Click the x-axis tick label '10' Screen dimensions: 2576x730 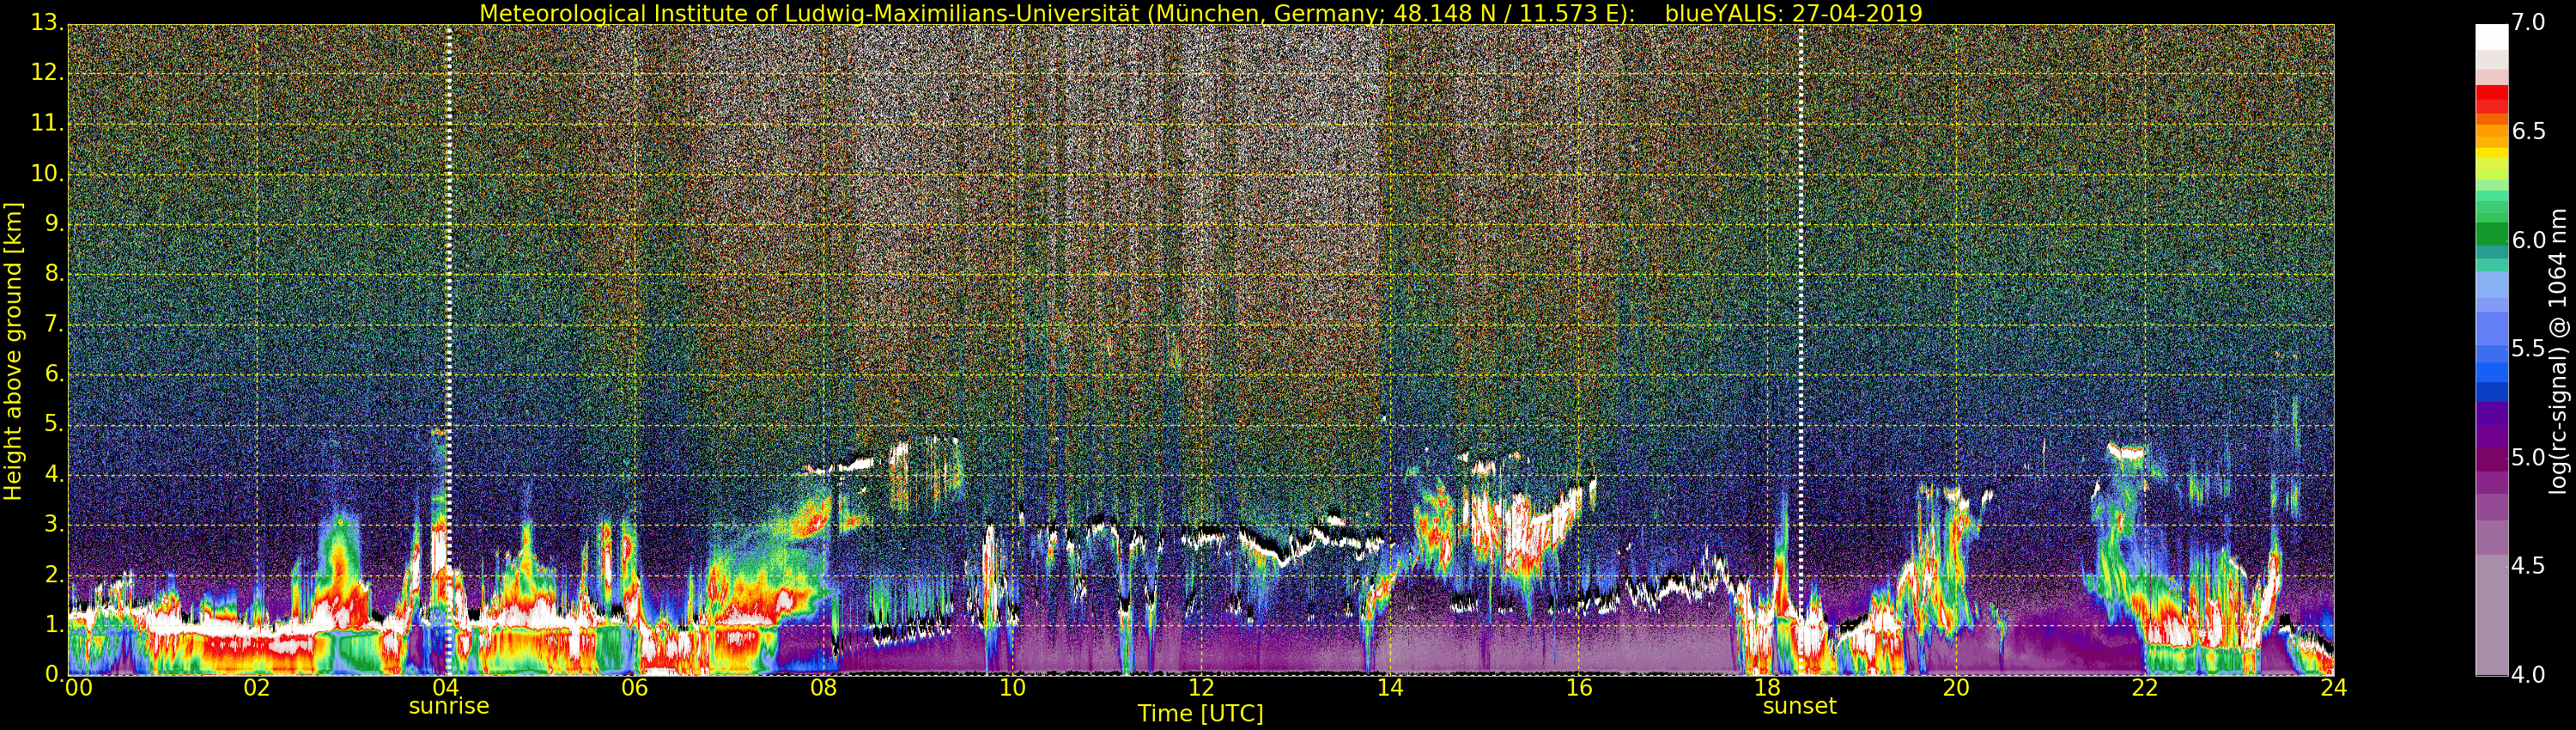(x=1012, y=687)
